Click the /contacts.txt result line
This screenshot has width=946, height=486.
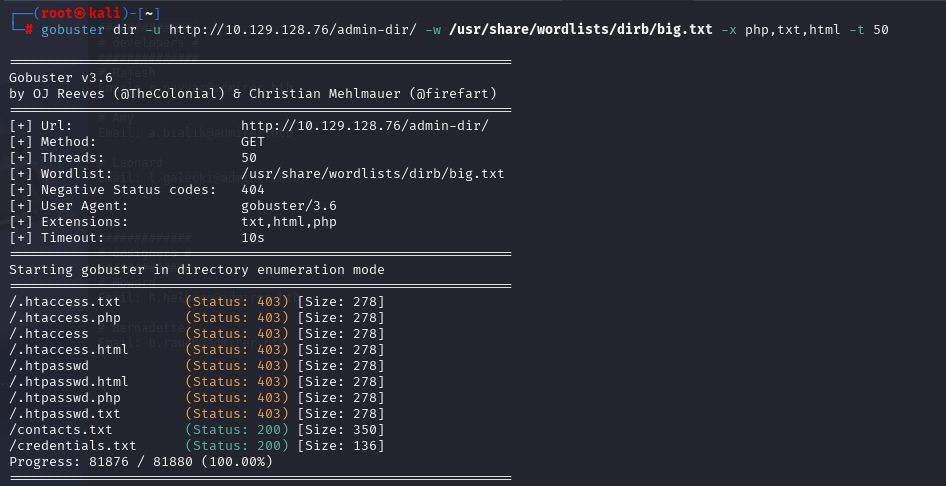coord(197,430)
